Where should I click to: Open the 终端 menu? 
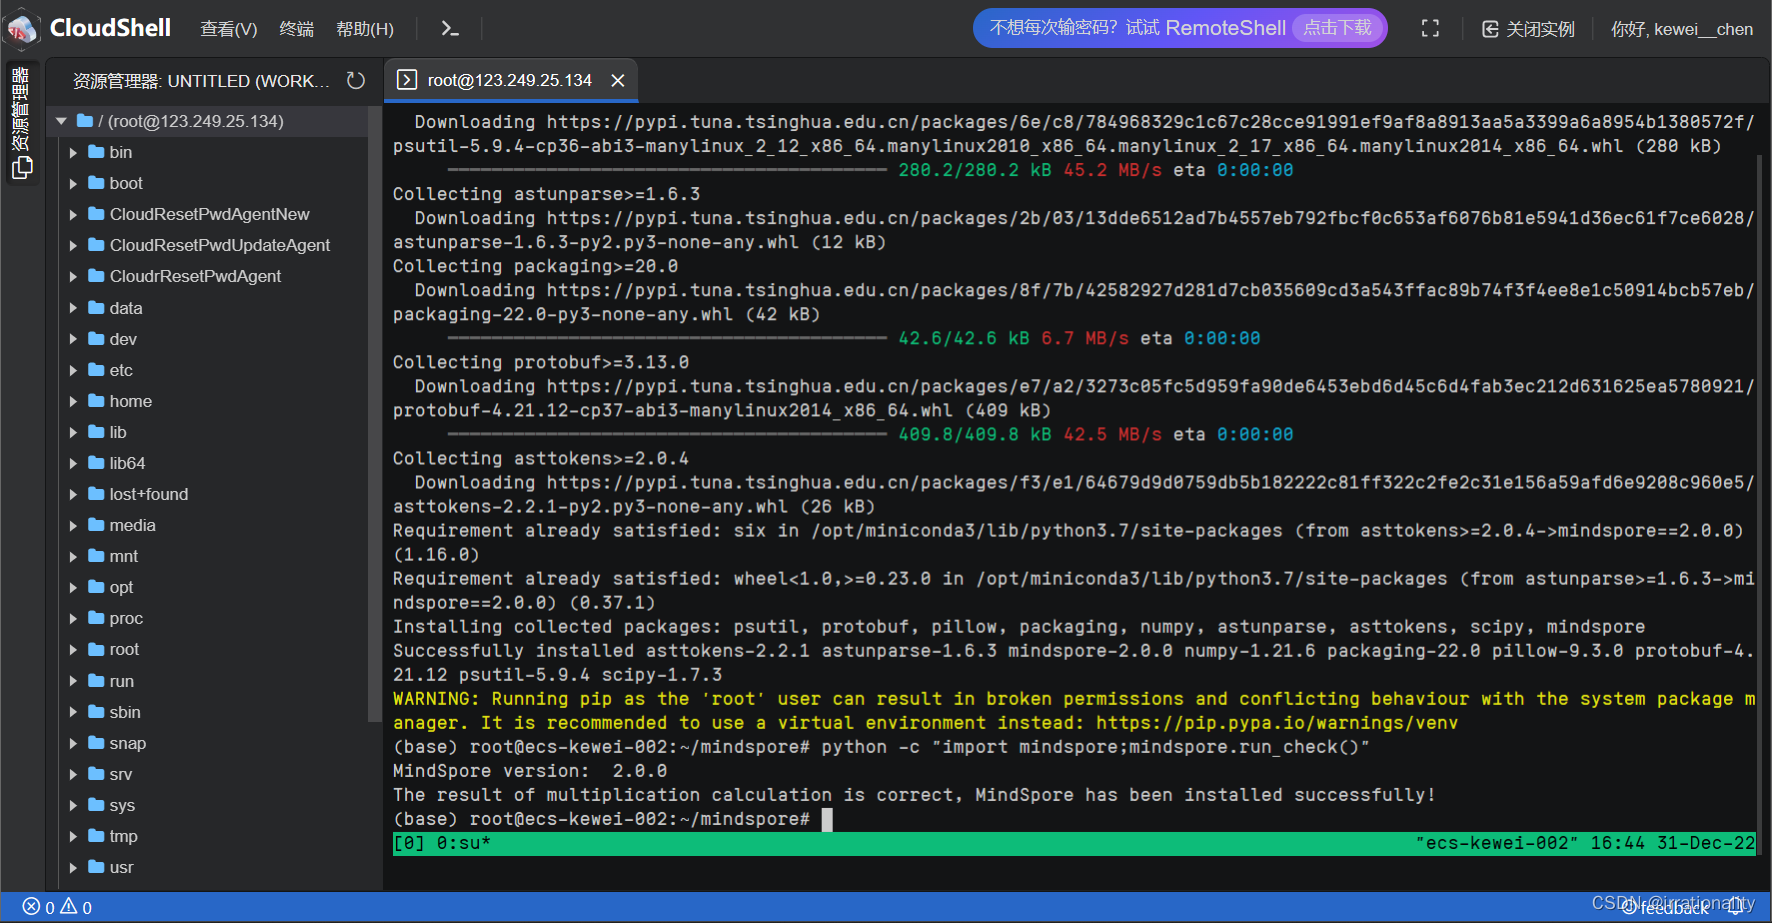pyautogui.click(x=296, y=29)
